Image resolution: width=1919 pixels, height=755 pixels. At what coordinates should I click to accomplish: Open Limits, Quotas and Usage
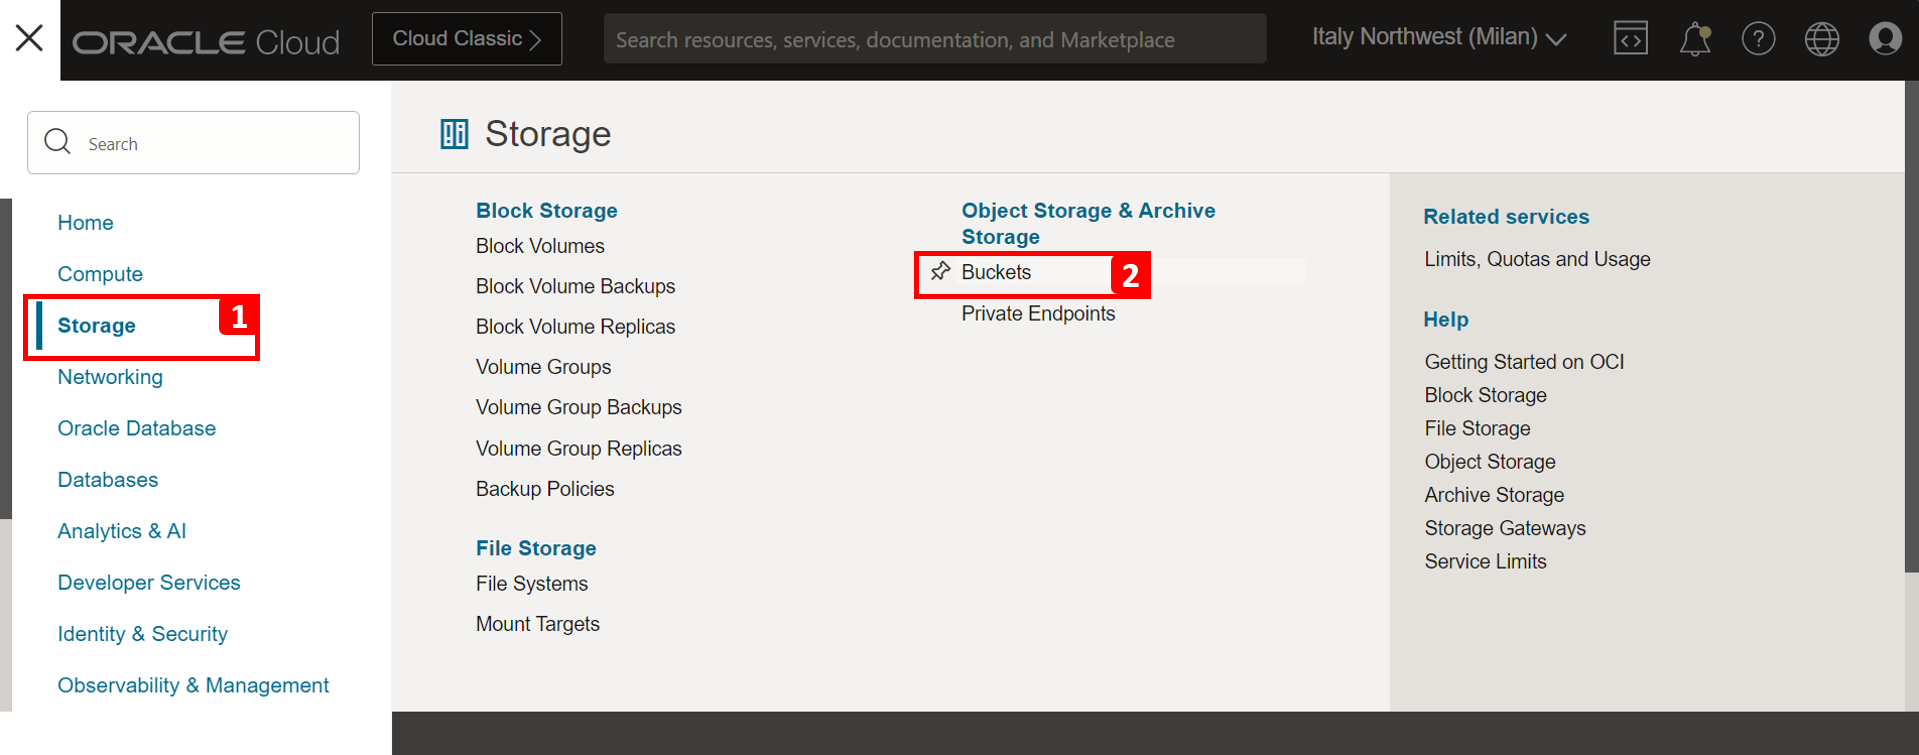(1537, 259)
